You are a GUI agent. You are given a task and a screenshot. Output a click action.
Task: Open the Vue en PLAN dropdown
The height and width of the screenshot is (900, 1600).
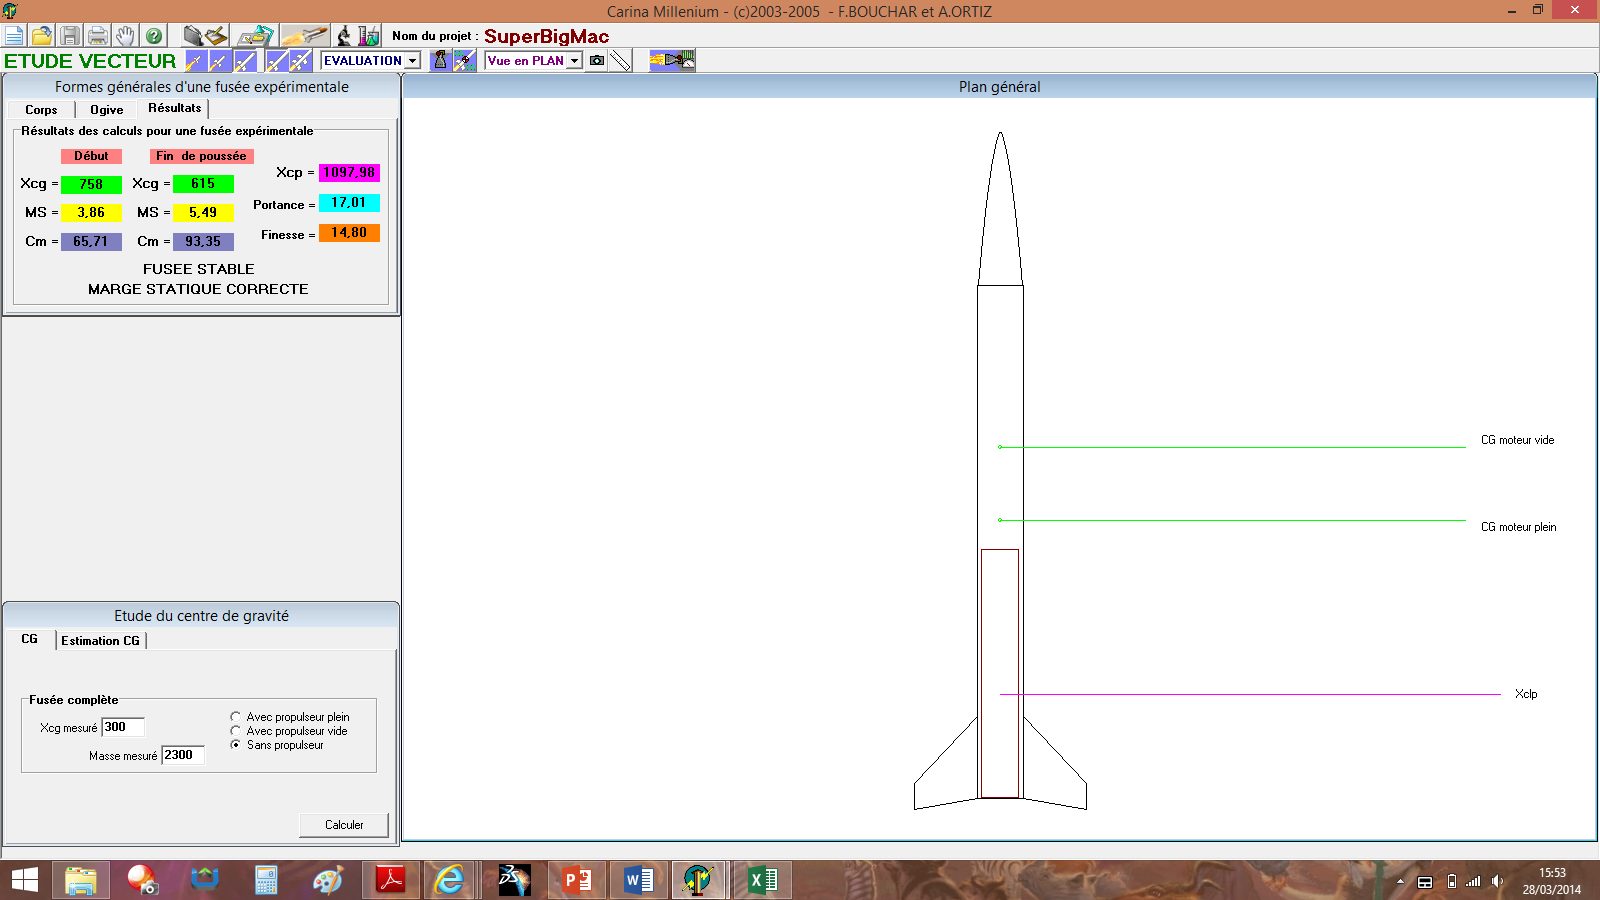(574, 61)
